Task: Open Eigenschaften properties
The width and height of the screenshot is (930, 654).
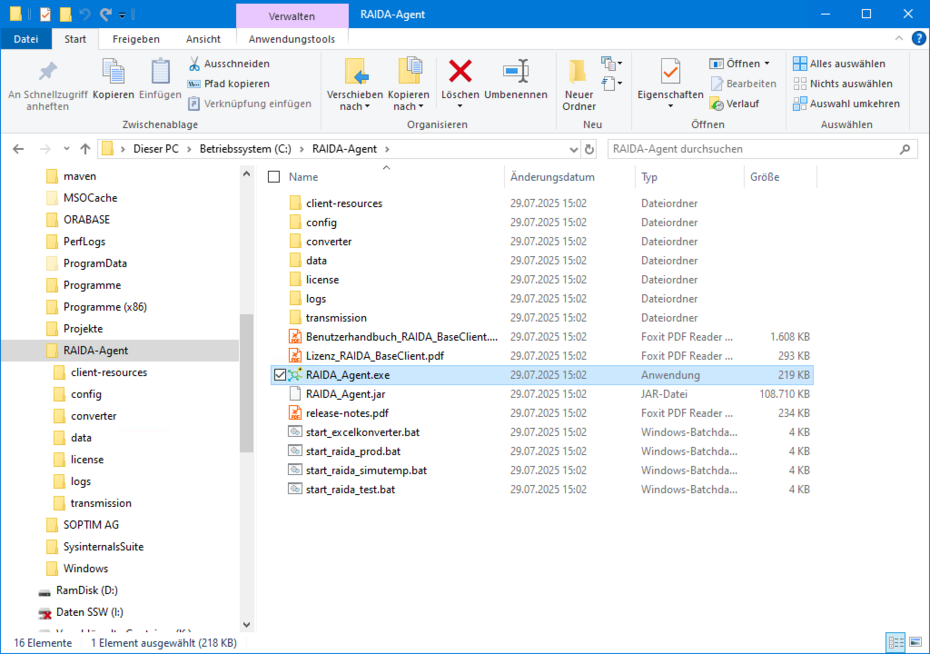Action: point(670,84)
